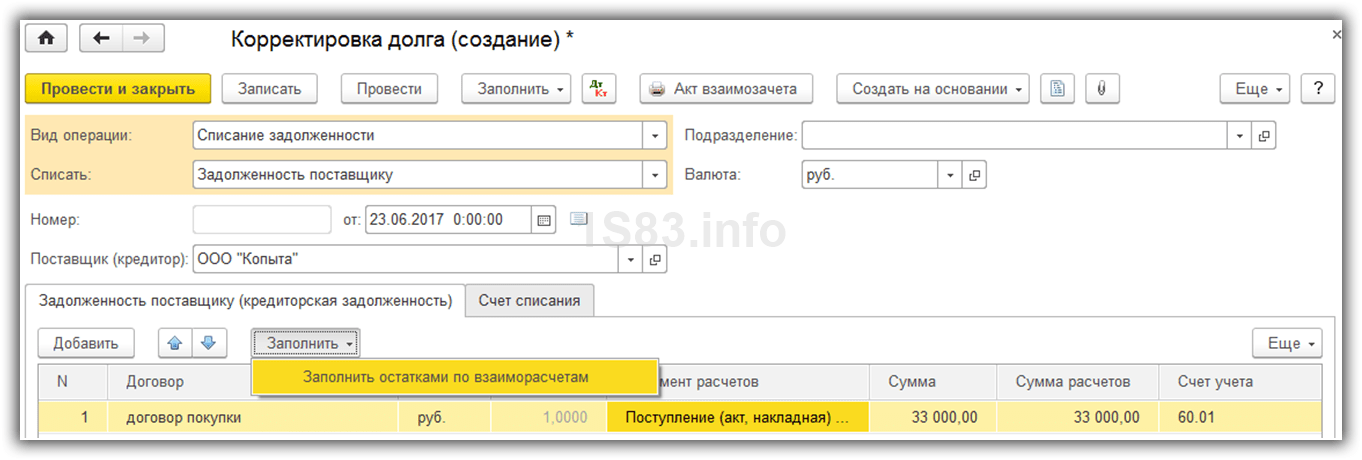
Task: Click the Номер input field
Action: pos(262,219)
